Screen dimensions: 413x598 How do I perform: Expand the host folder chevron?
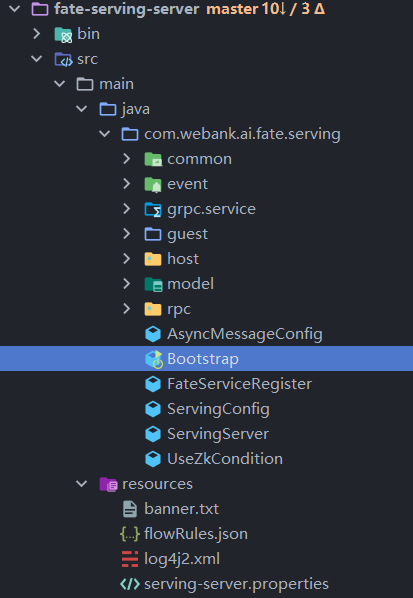[127, 259]
